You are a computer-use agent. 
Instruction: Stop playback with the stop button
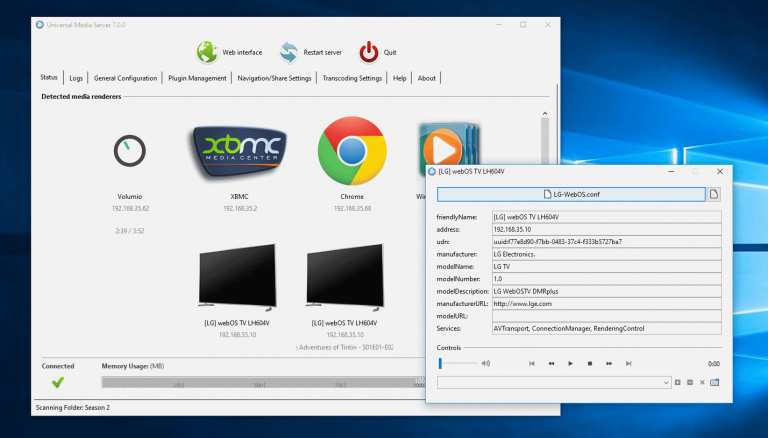pyautogui.click(x=590, y=364)
